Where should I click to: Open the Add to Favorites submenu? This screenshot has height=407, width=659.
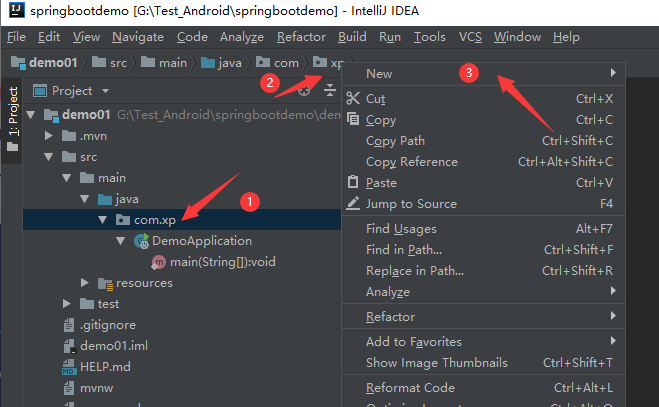point(483,341)
